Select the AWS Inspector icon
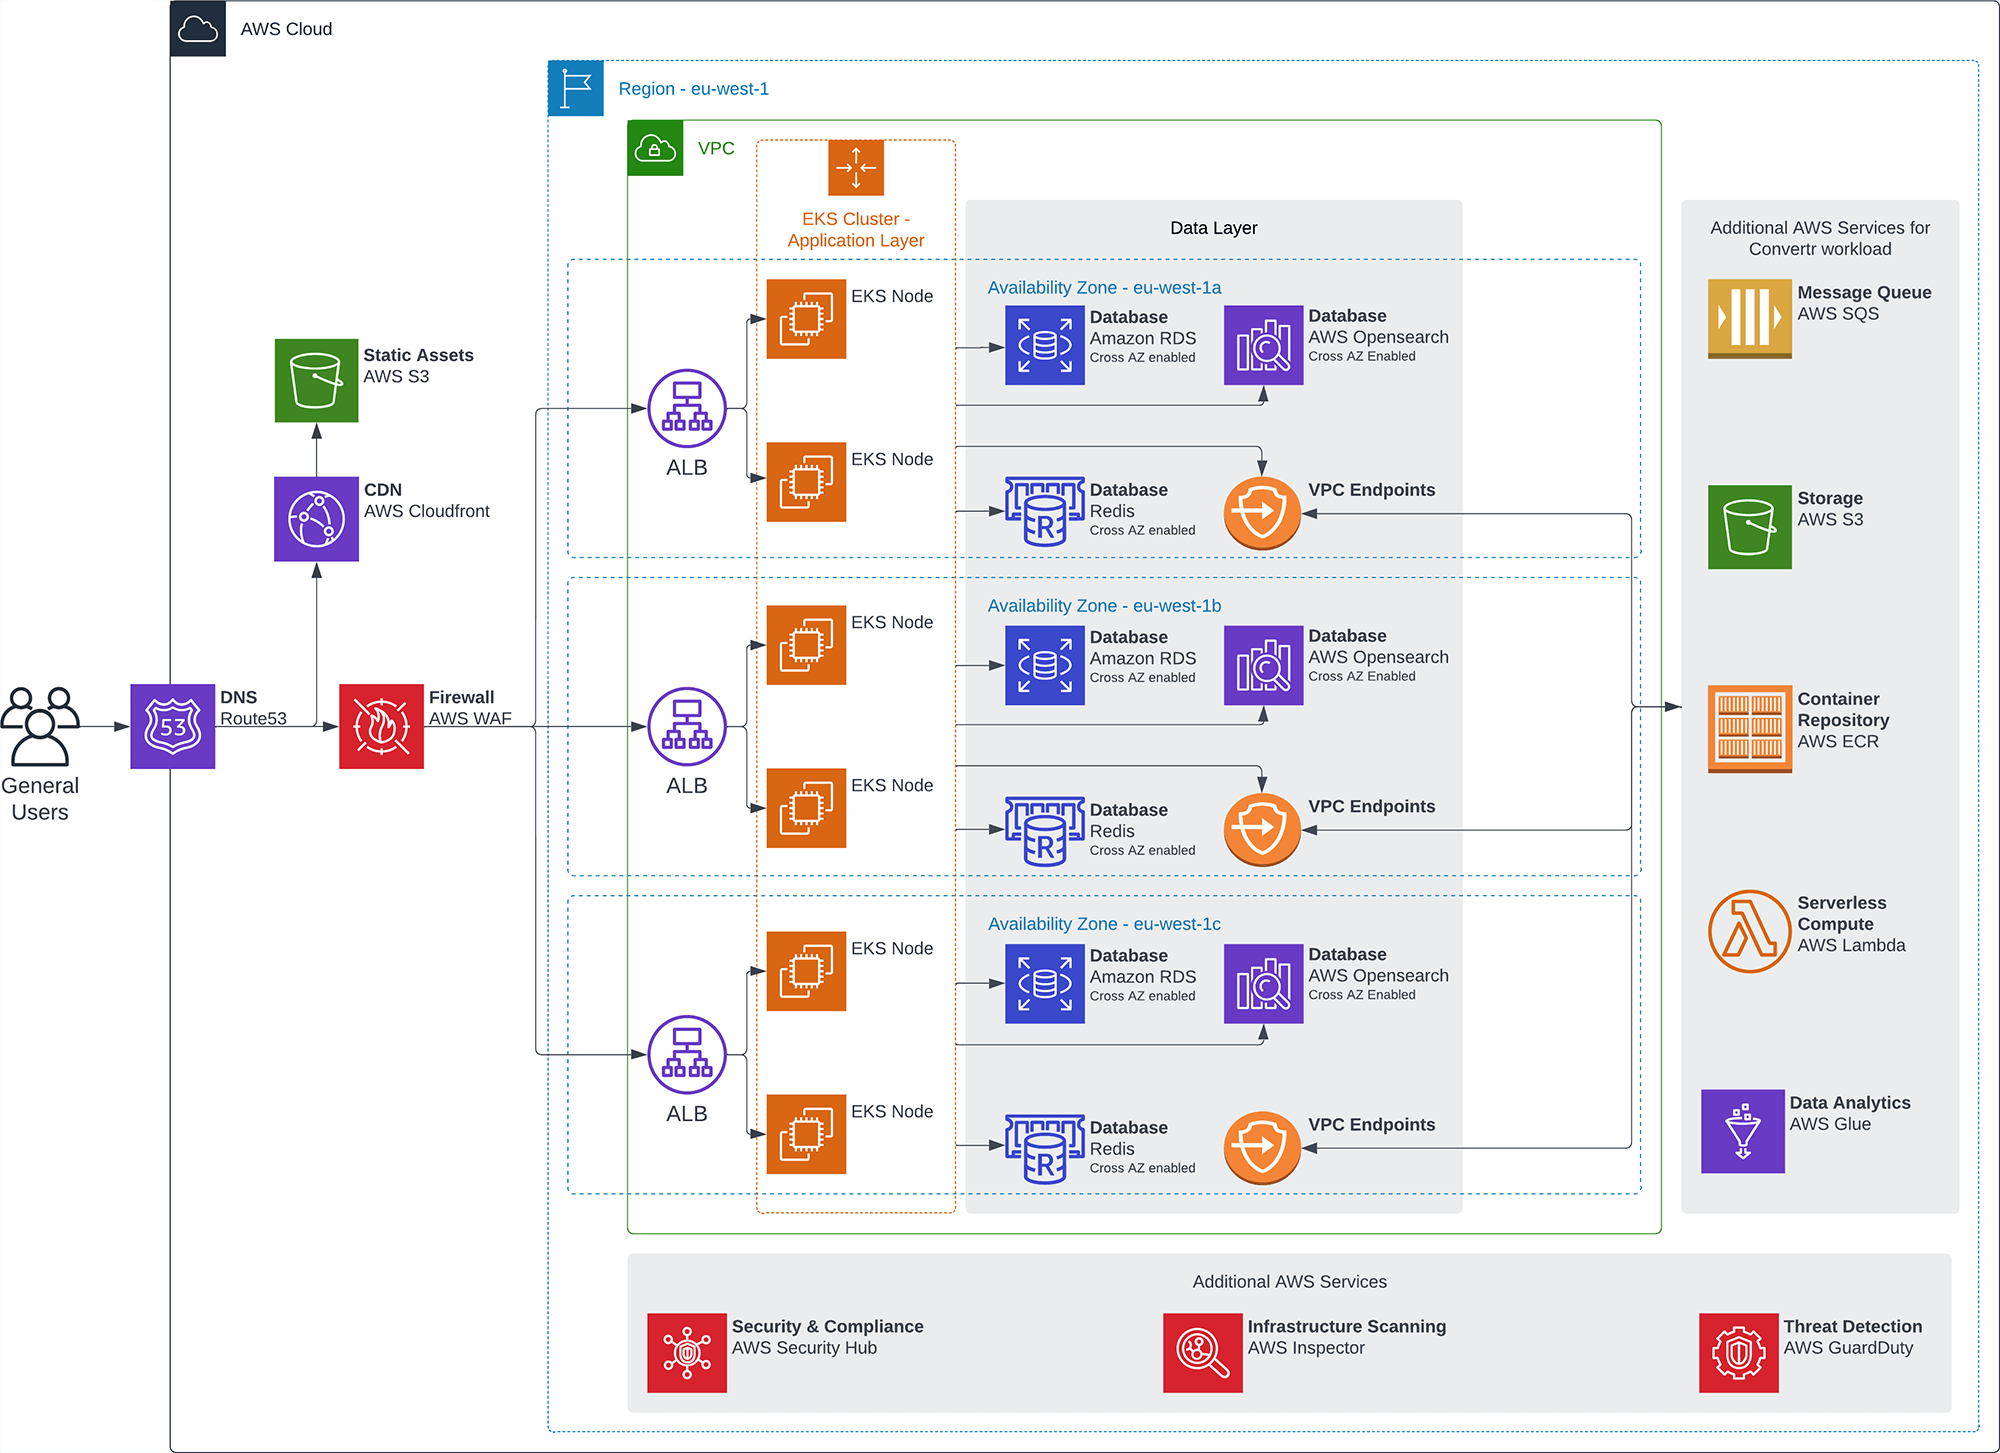The image size is (2000, 1453). pos(1203,1353)
